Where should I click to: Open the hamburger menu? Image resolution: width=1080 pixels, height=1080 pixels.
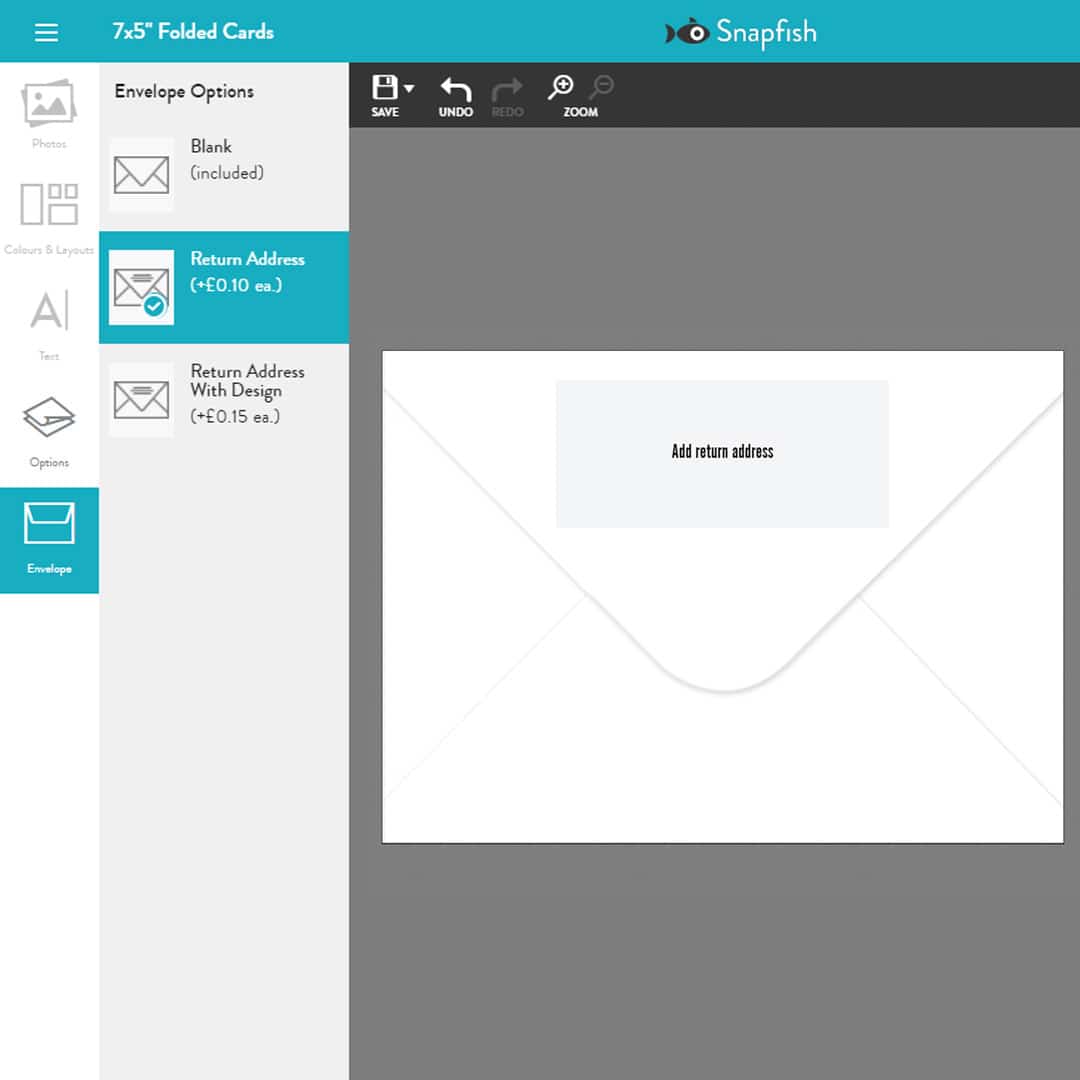(x=46, y=31)
